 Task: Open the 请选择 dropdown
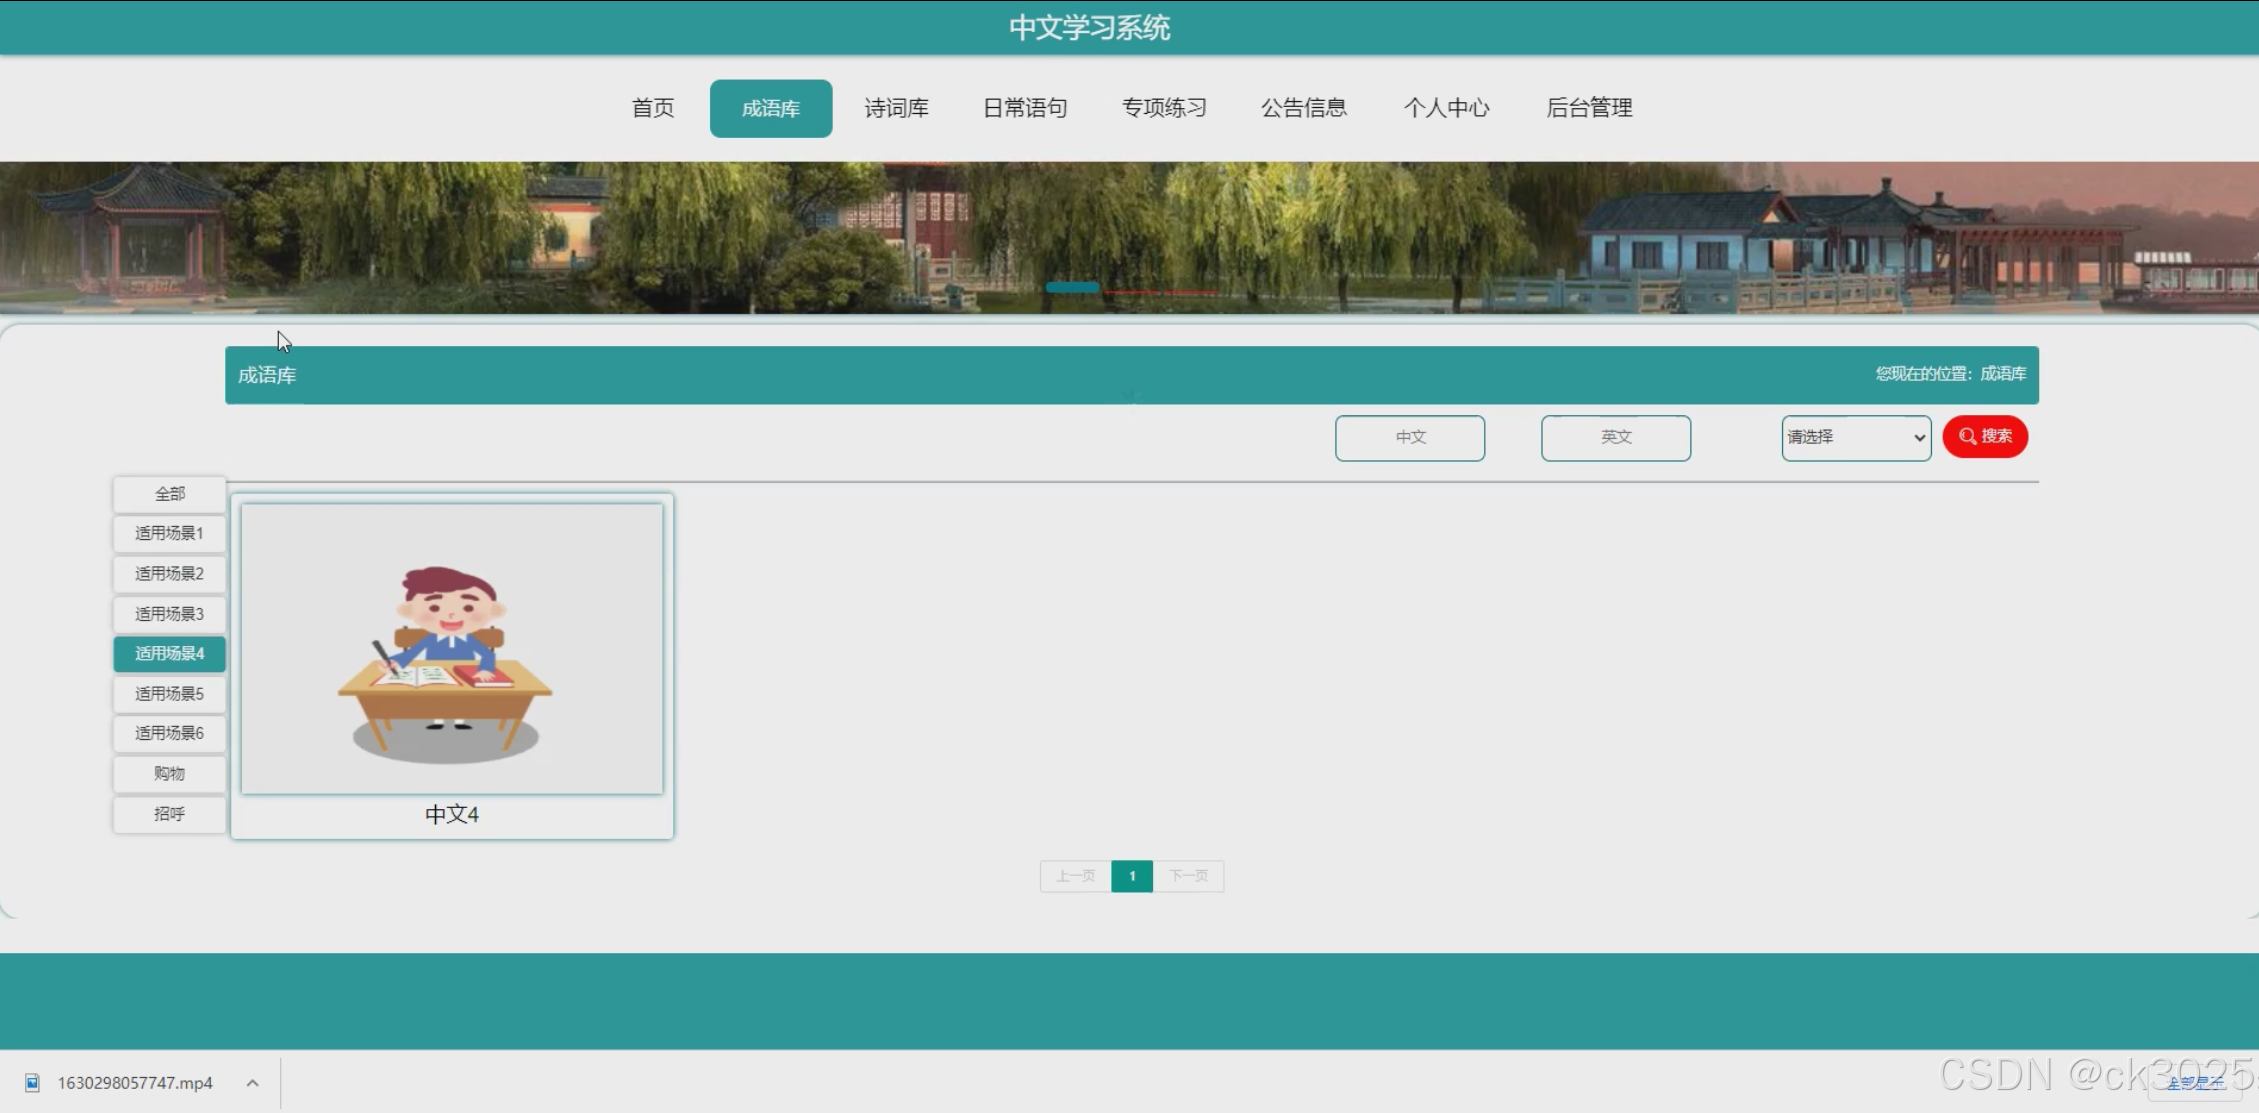coord(1855,438)
